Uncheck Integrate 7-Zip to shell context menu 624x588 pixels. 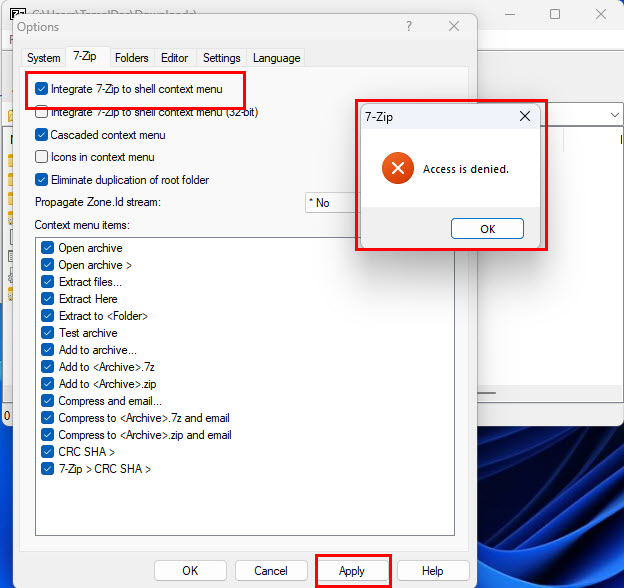(41, 89)
